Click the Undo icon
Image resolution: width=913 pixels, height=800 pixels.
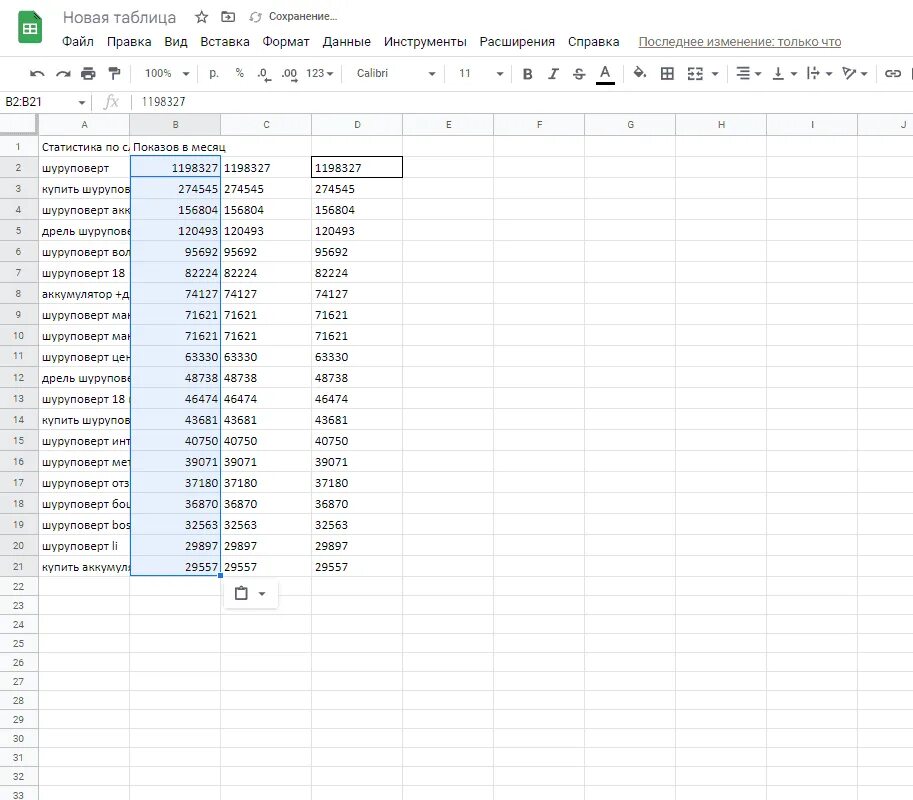click(x=37, y=73)
